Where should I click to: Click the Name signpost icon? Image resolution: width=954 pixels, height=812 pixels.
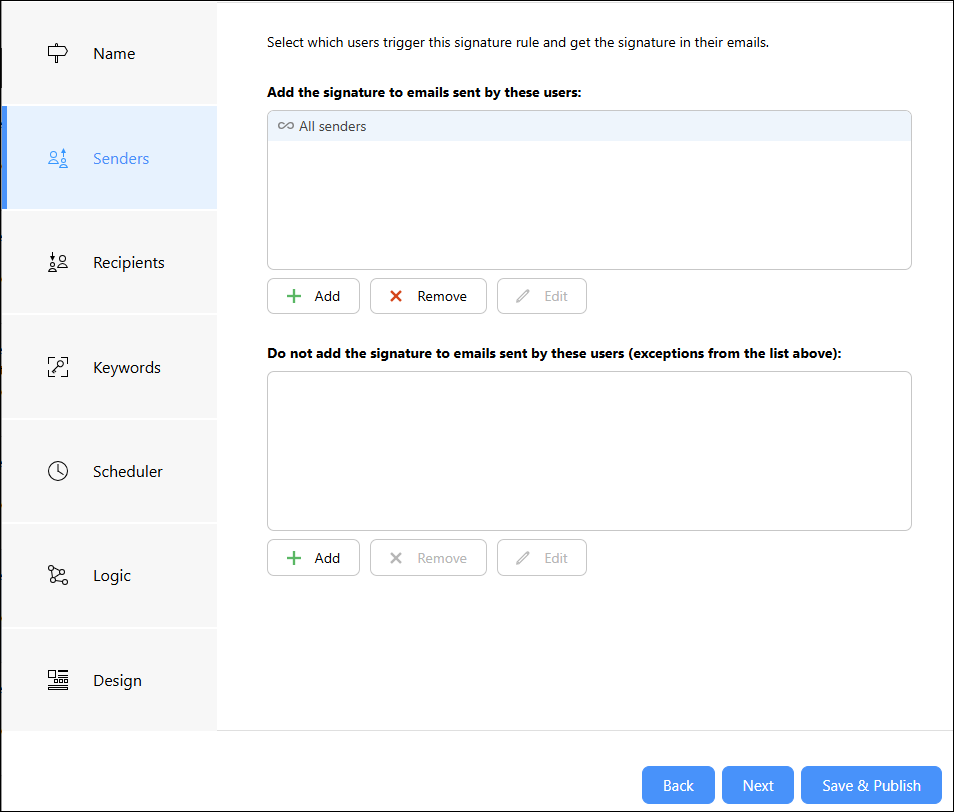click(58, 53)
